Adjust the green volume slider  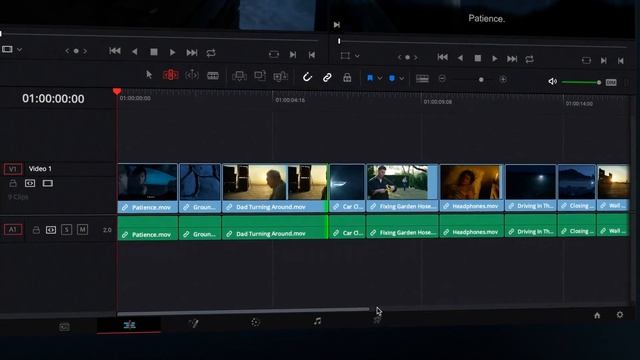click(581, 82)
